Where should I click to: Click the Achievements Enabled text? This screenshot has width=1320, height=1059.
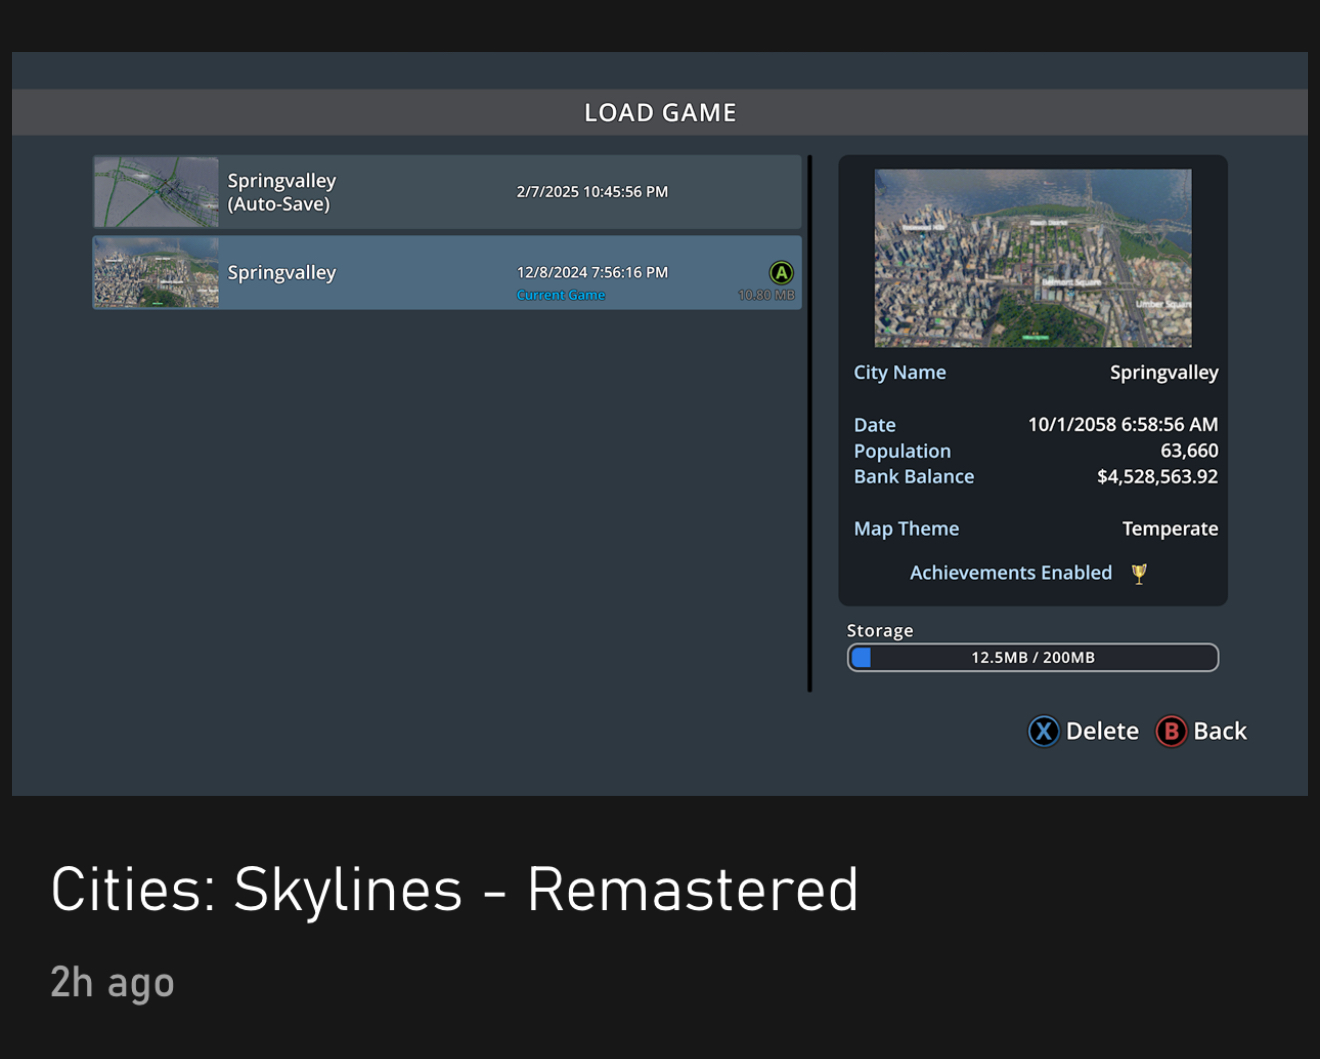[1011, 573]
